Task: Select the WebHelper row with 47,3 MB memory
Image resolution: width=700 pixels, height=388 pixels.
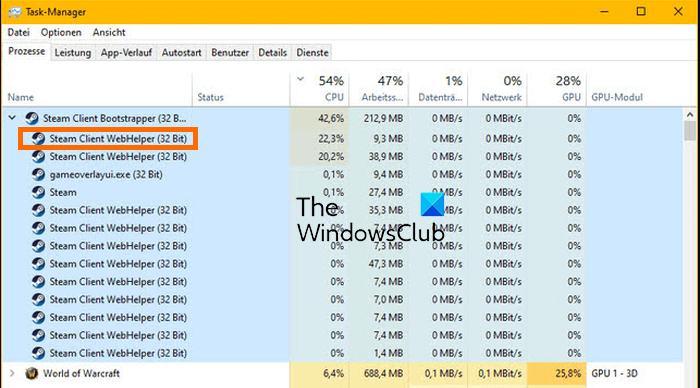Action: [x=118, y=264]
